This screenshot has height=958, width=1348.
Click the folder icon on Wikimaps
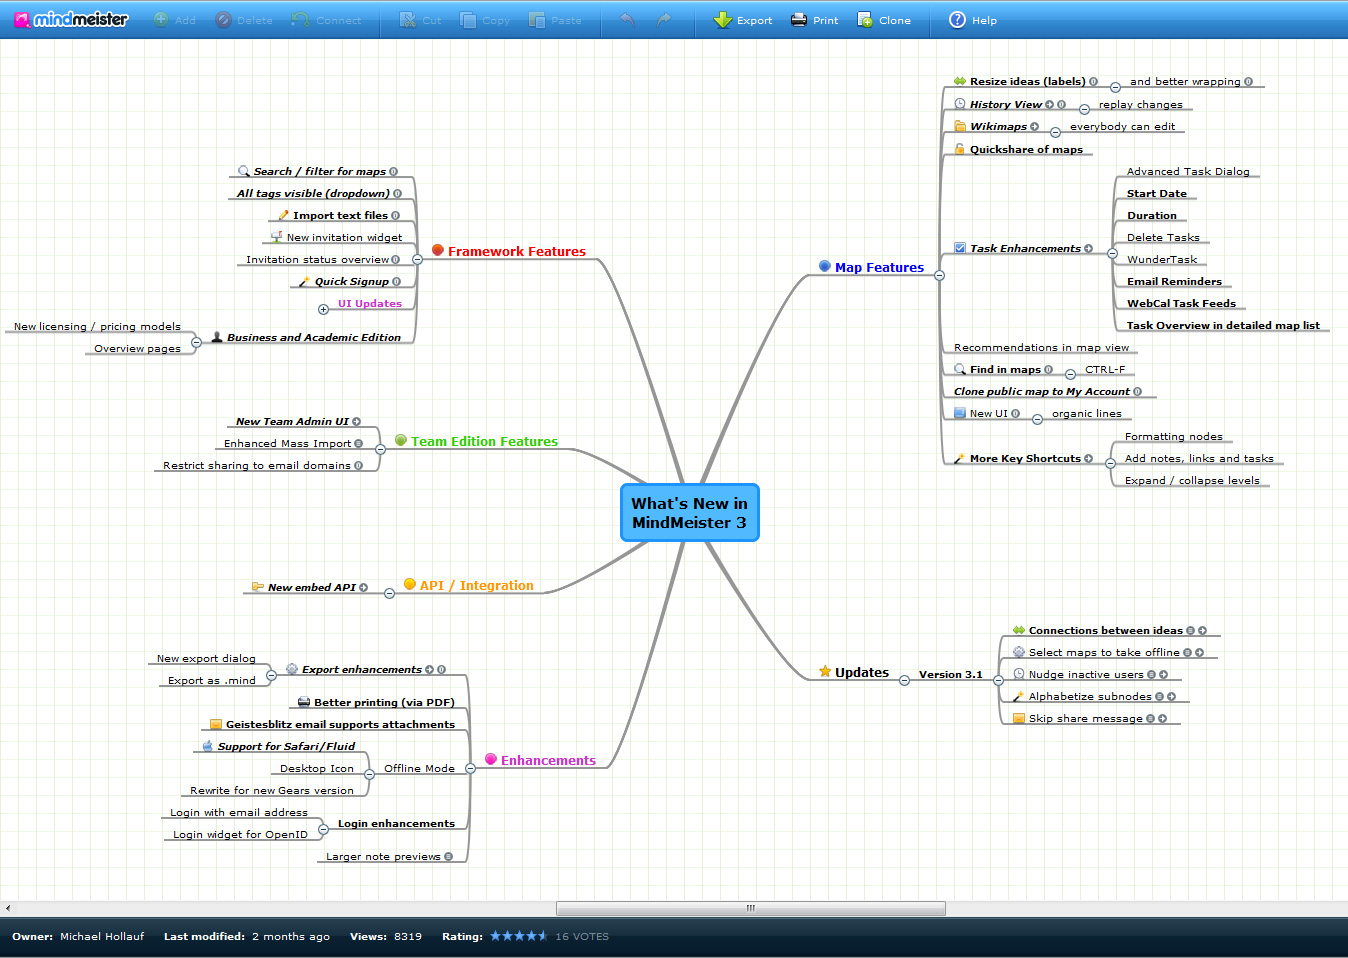(x=960, y=127)
